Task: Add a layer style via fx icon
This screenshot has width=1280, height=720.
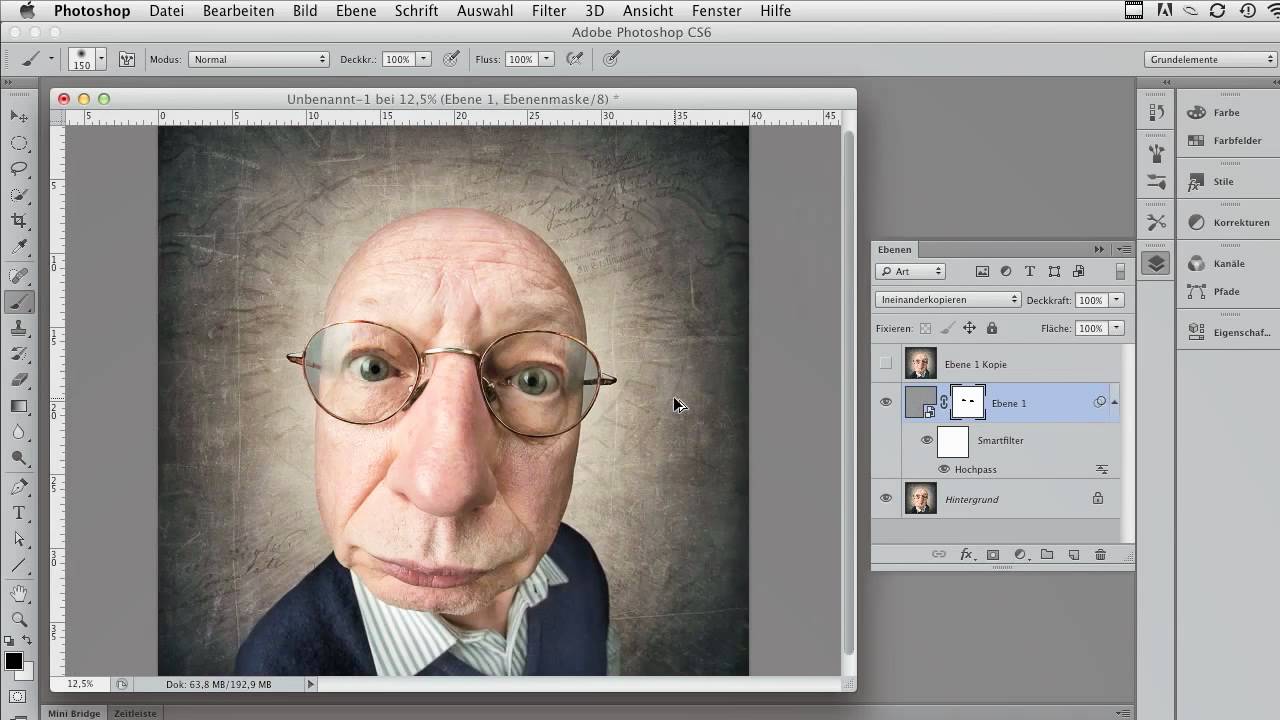Action: pyautogui.click(x=966, y=554)
